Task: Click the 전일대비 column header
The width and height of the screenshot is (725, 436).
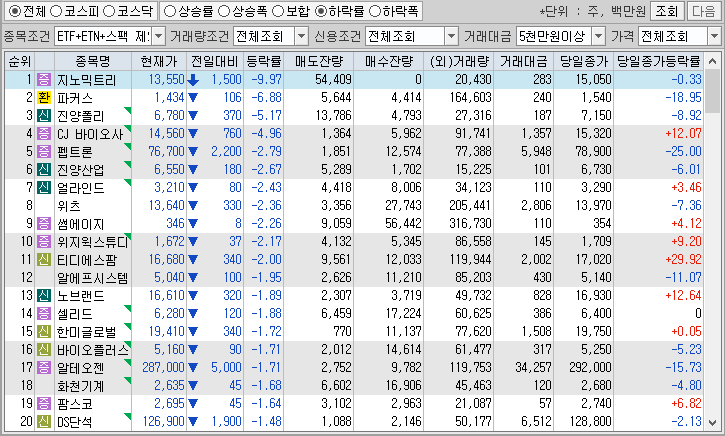Action: click(x=215, y=61)
